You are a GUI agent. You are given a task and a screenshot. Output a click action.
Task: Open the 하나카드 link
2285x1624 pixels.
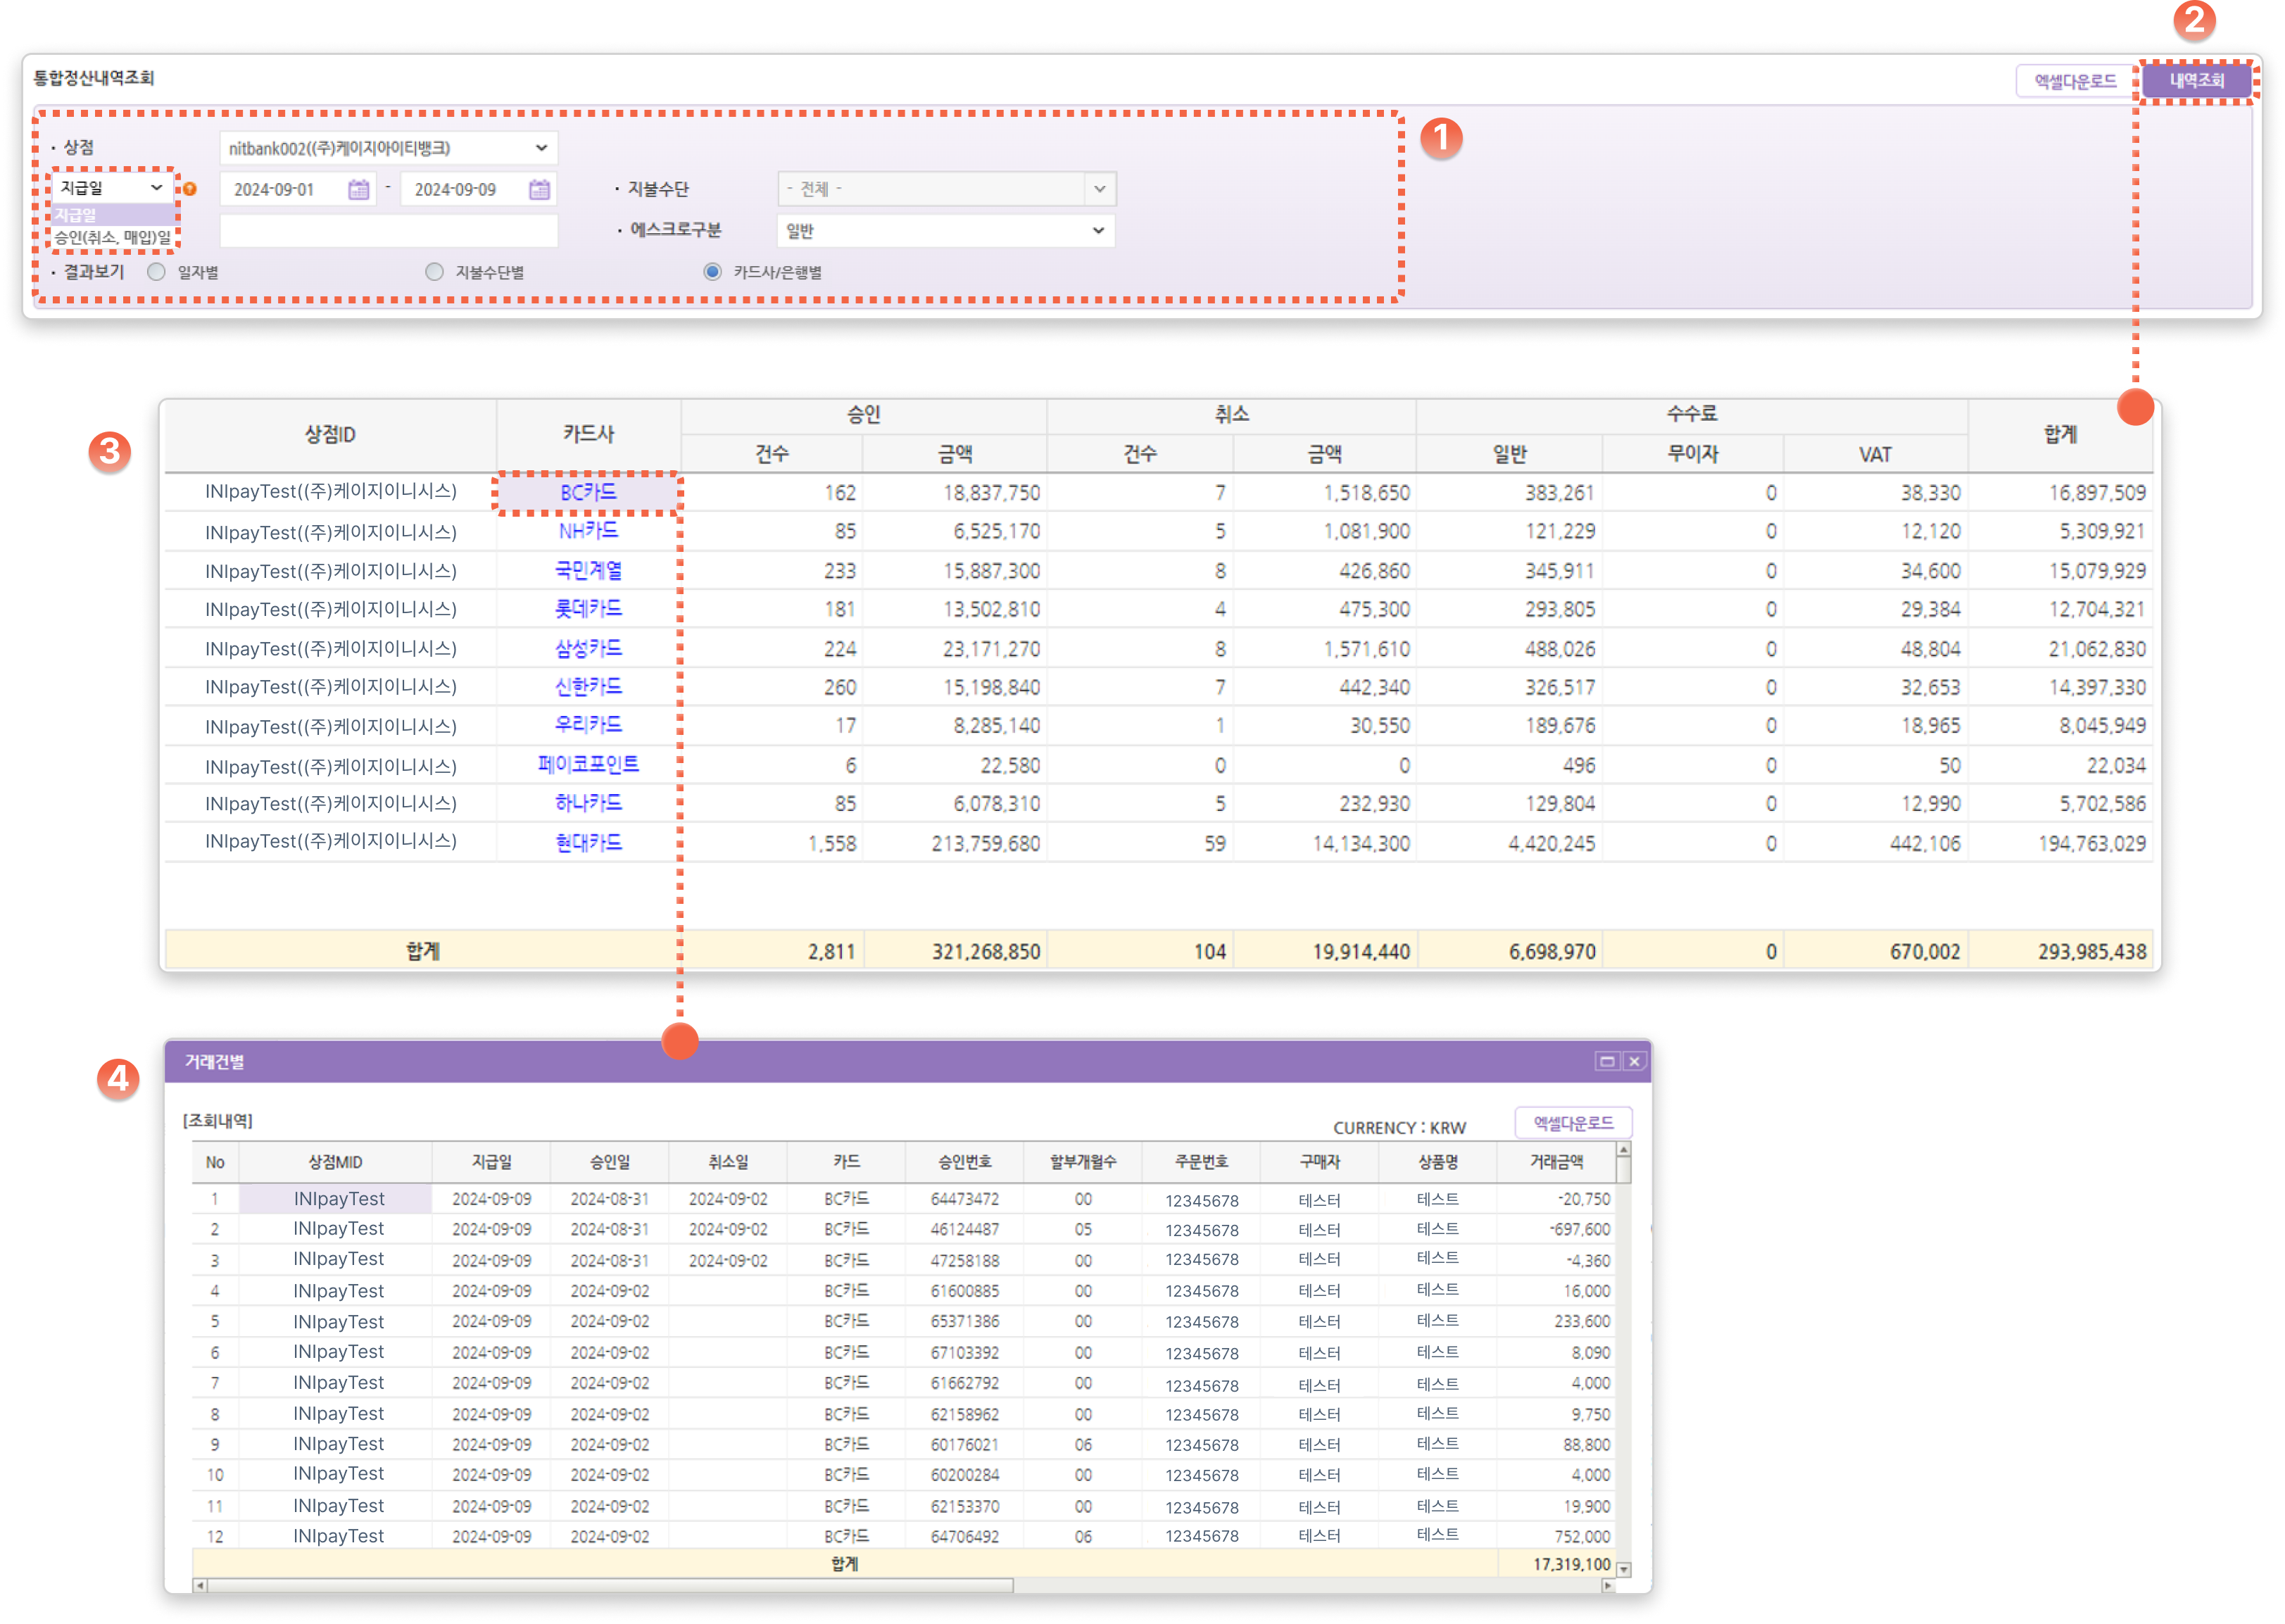588,802
